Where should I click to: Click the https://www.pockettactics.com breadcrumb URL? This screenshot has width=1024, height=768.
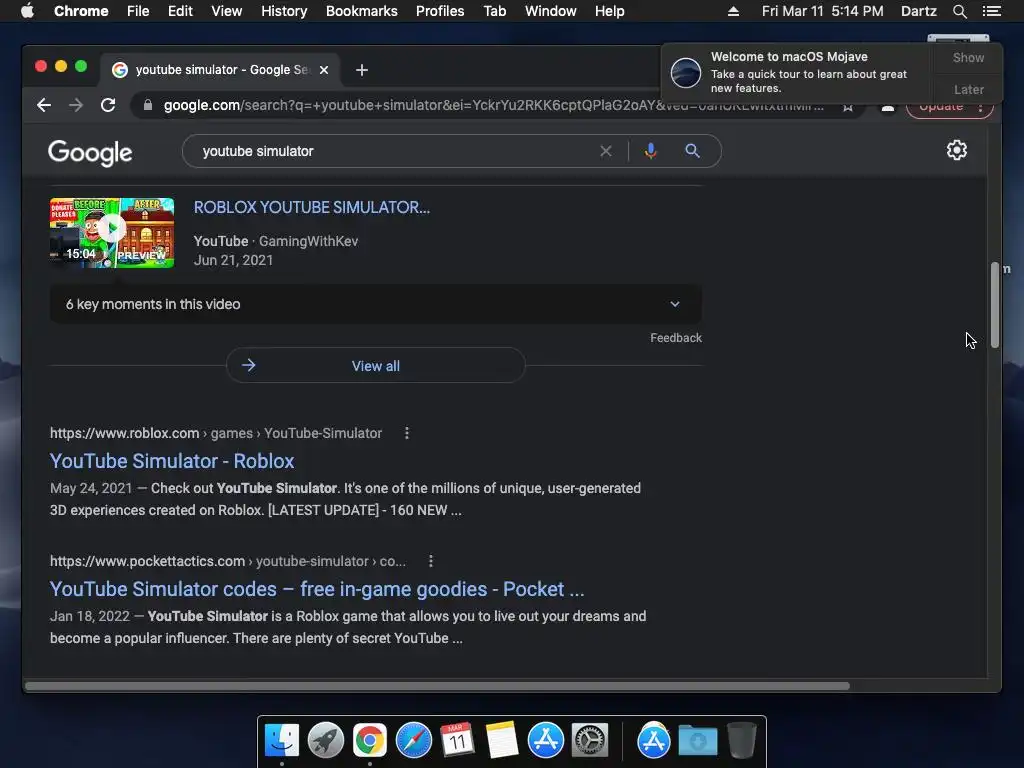[x=147, y=561]
